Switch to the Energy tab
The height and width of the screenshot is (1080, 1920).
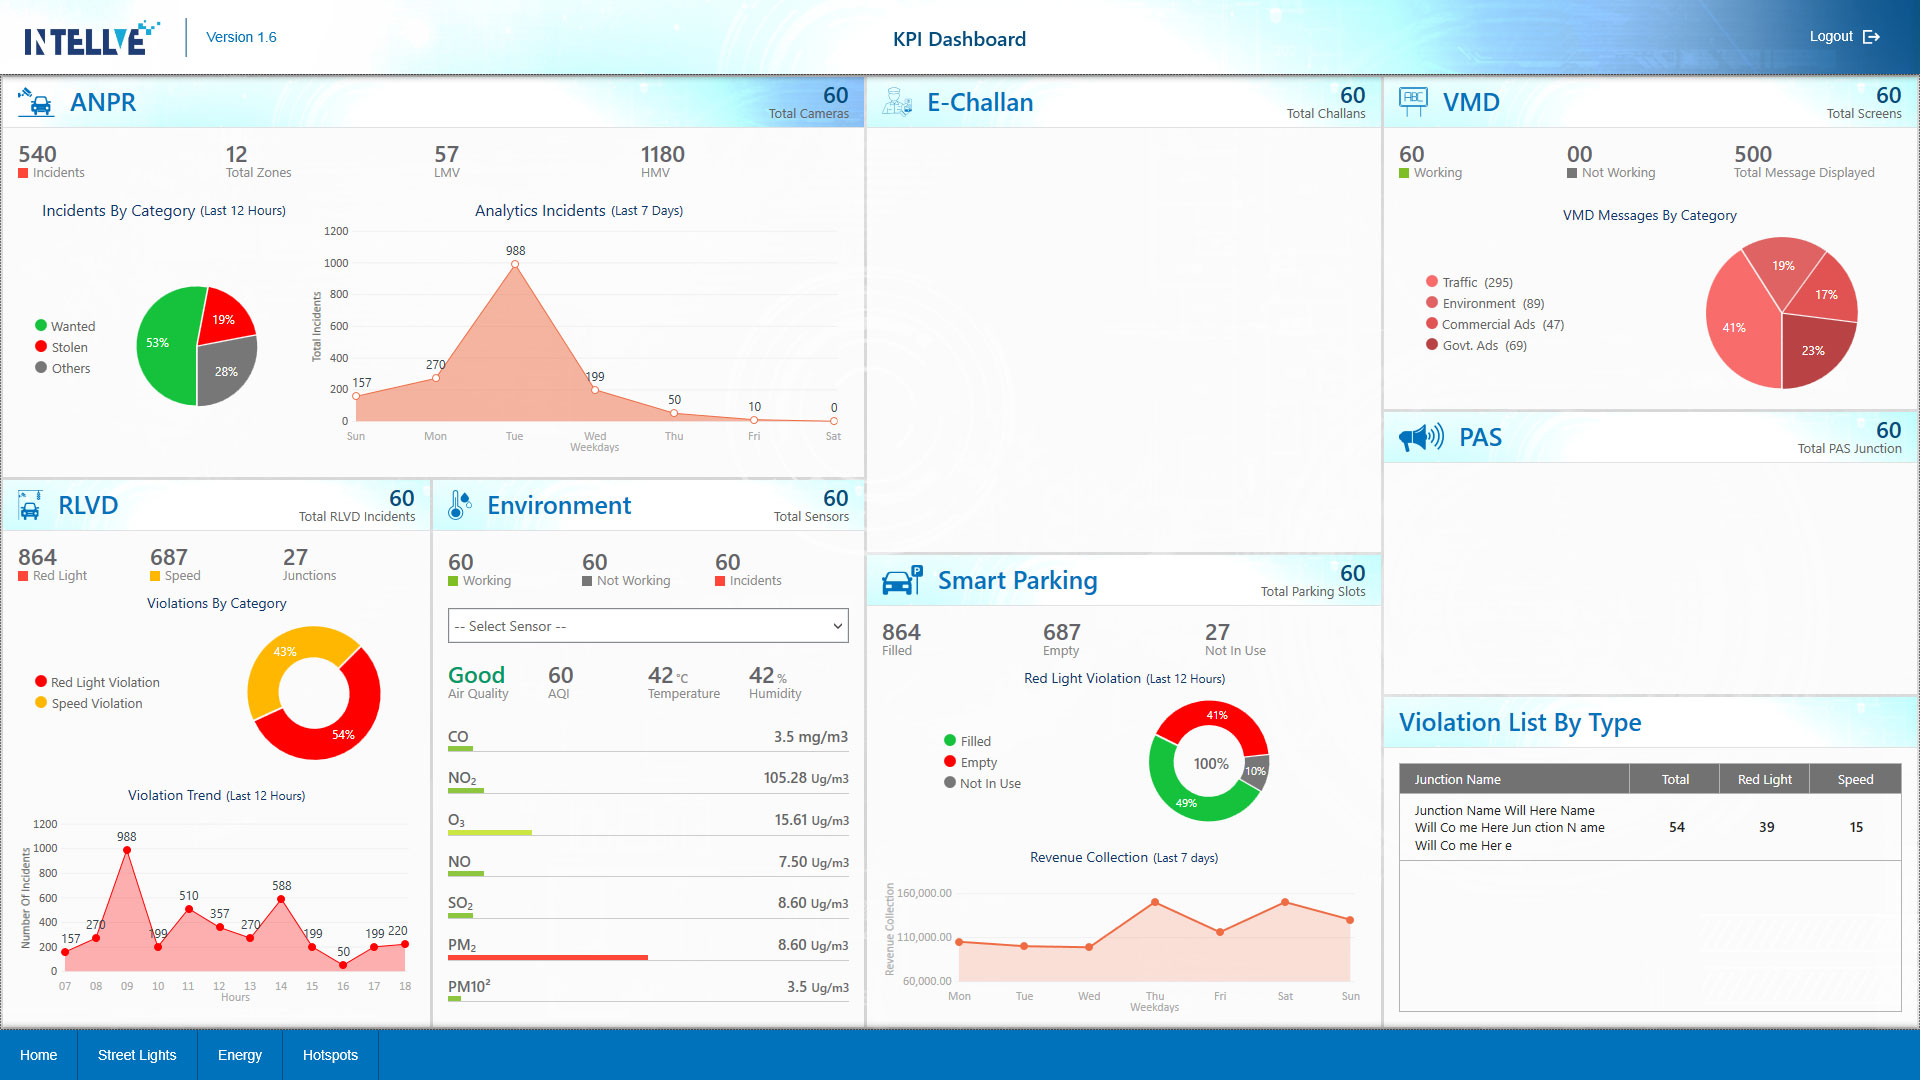click(240, 1055)
